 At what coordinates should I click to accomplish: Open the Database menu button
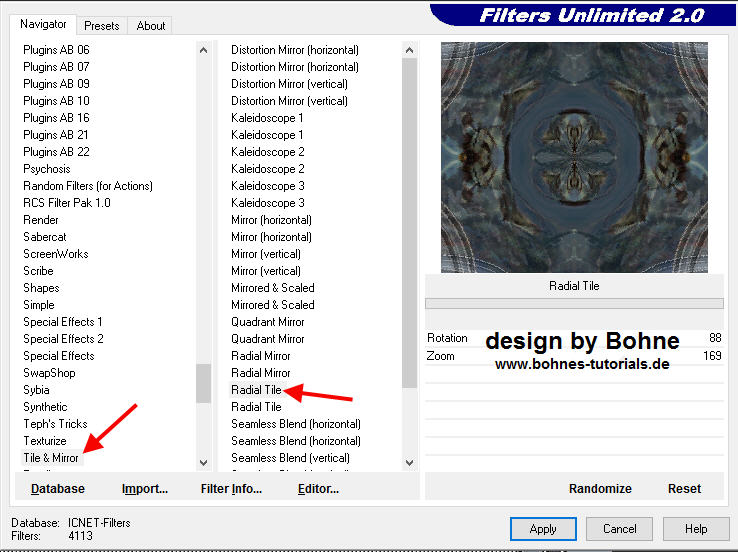coord(58,489)
